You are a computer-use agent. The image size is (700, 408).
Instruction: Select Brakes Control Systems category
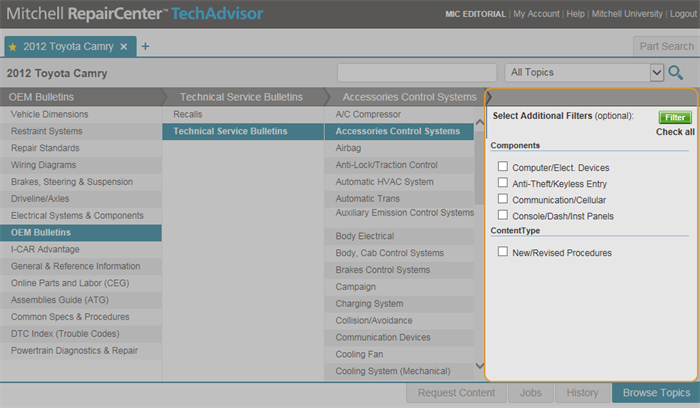399,270
